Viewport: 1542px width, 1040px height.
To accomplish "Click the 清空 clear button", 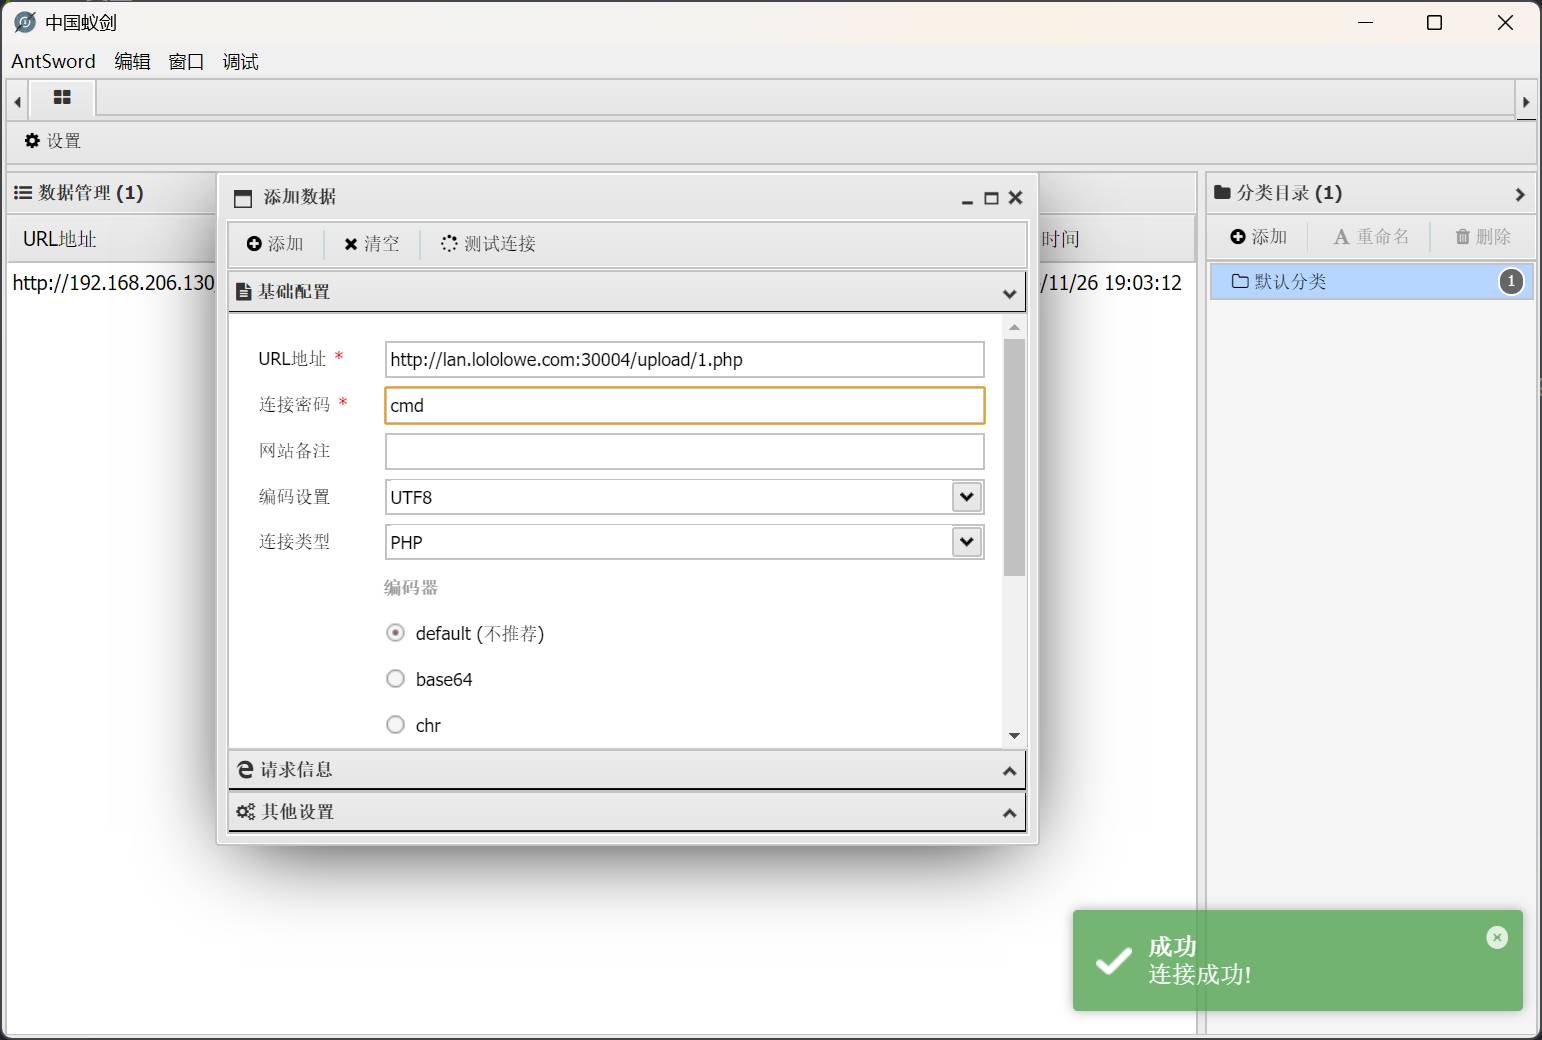I will coord(371,244).
